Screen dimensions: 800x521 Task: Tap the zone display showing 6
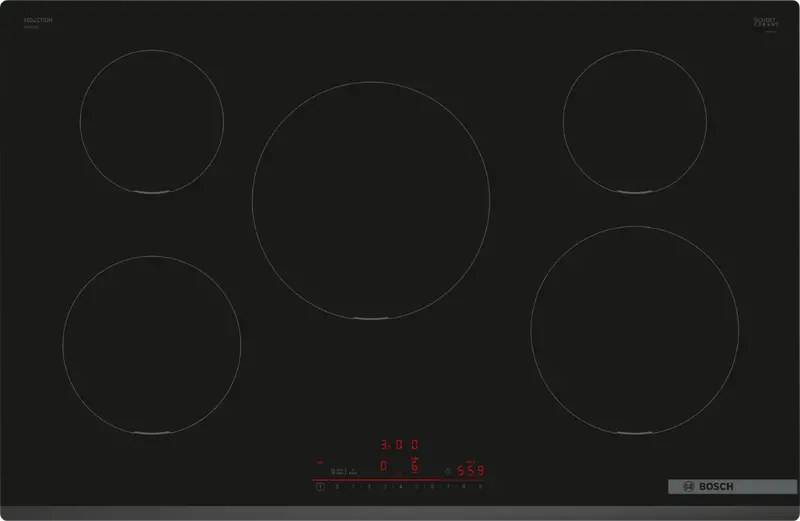[x=414, y=466]
